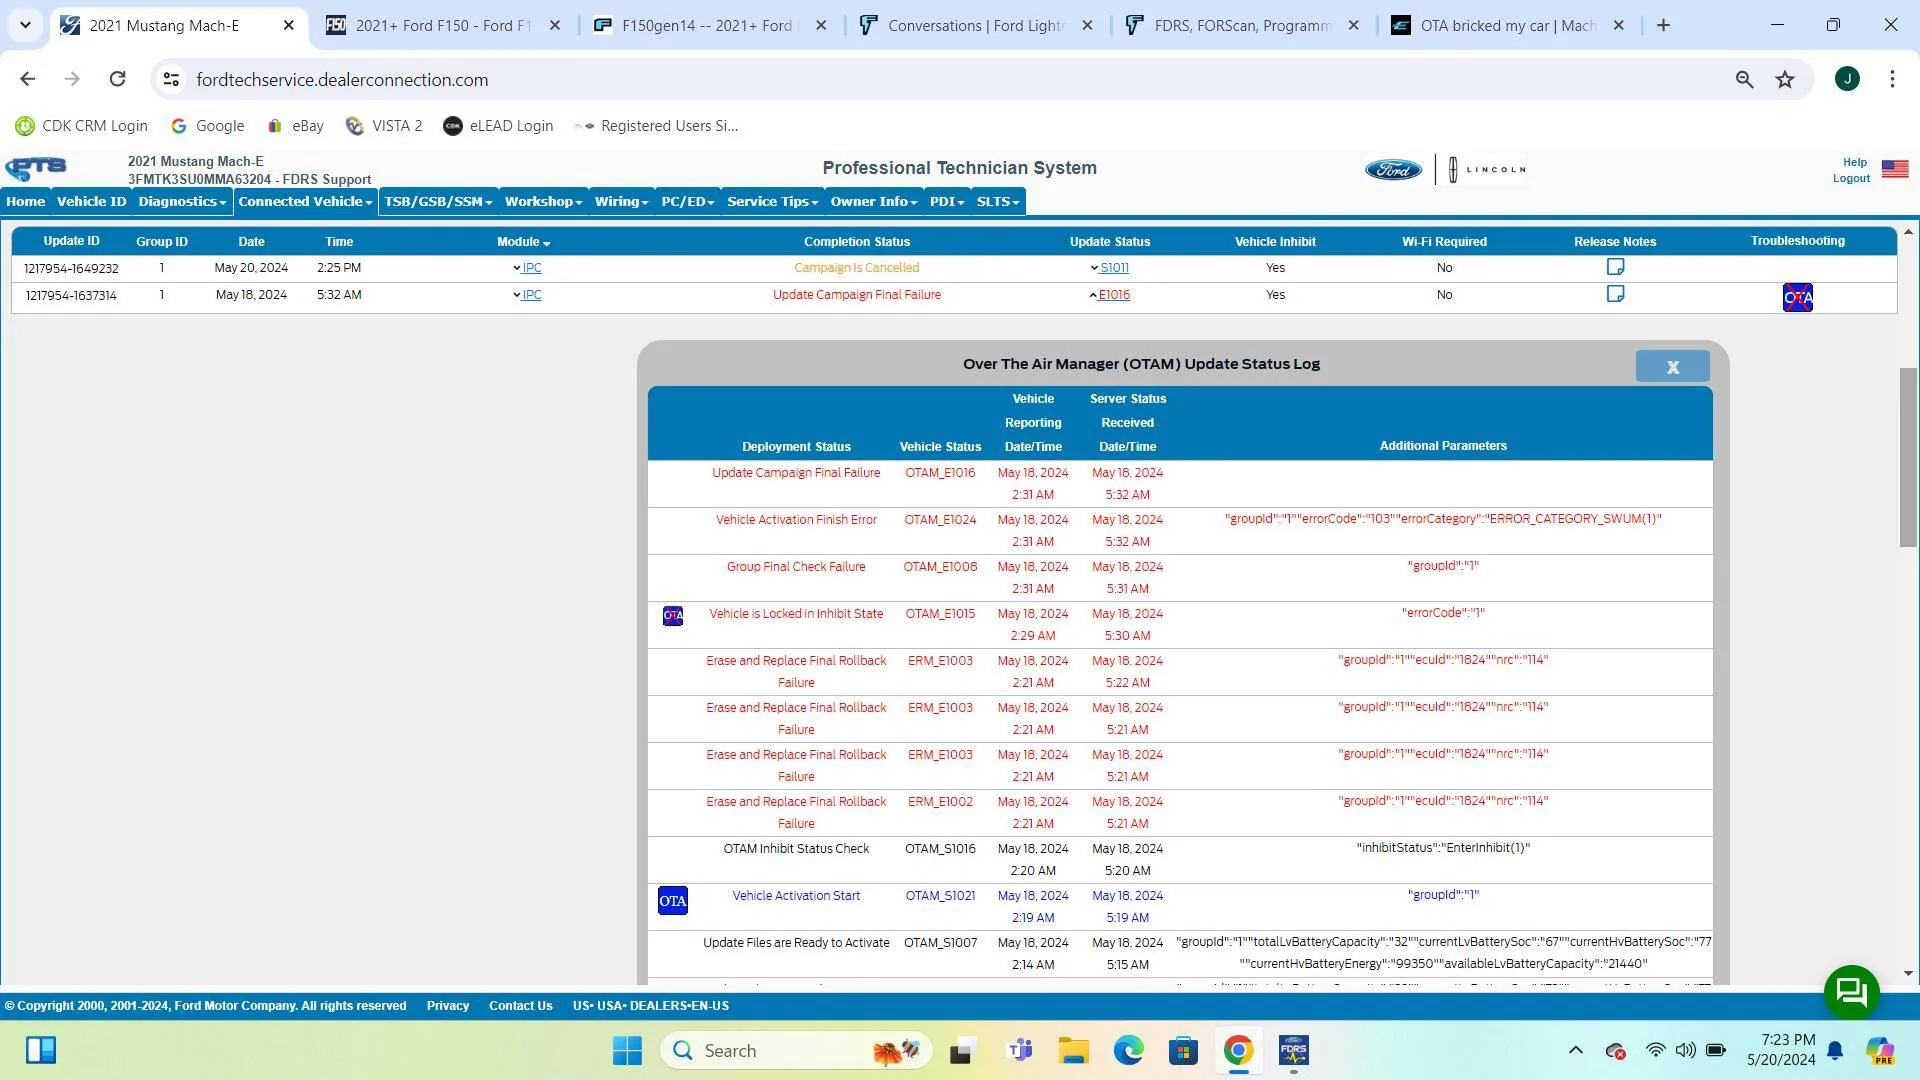
Task: Expand the Owner Info menu
Action: tap(874, 202)
